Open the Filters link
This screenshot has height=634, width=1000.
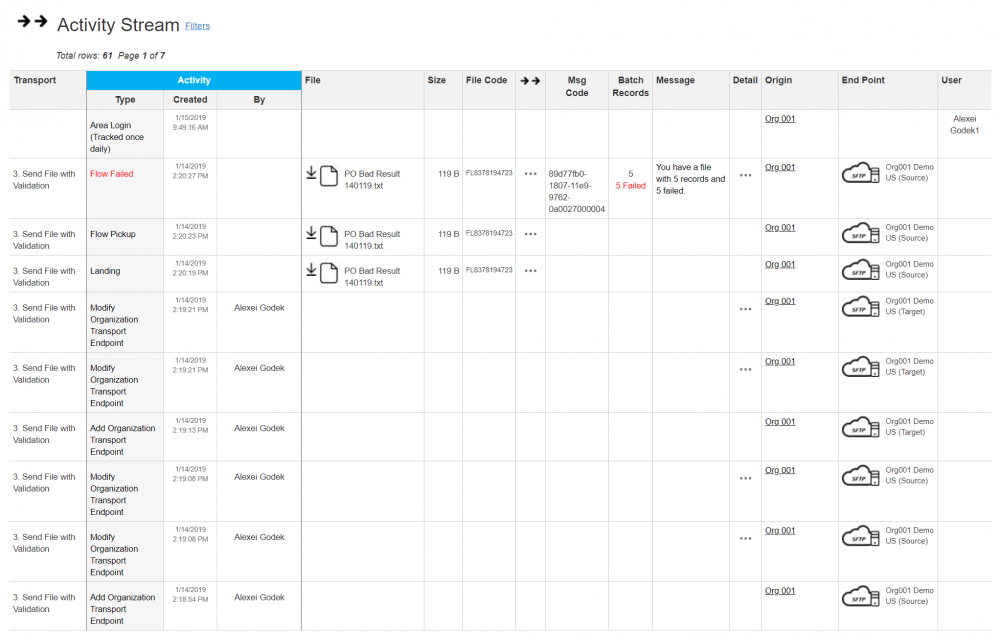197,26
